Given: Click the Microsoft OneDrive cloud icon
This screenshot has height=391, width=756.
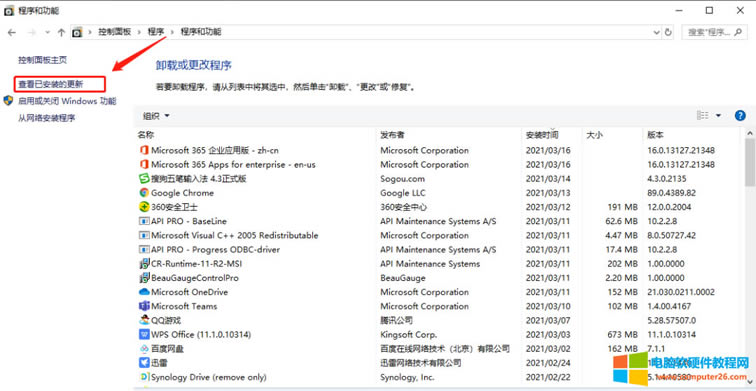Looking at the screenshot, I should tap(144, 292).
